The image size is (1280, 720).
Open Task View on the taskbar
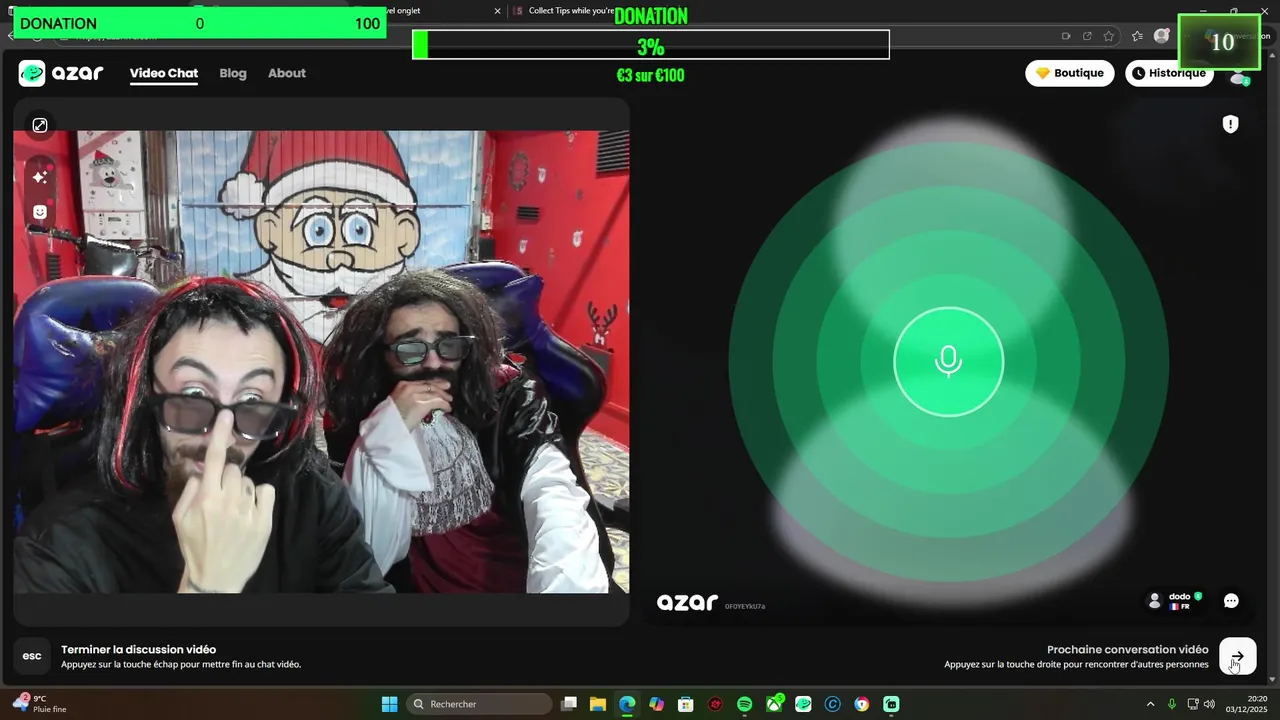click(x=569, y=704)
